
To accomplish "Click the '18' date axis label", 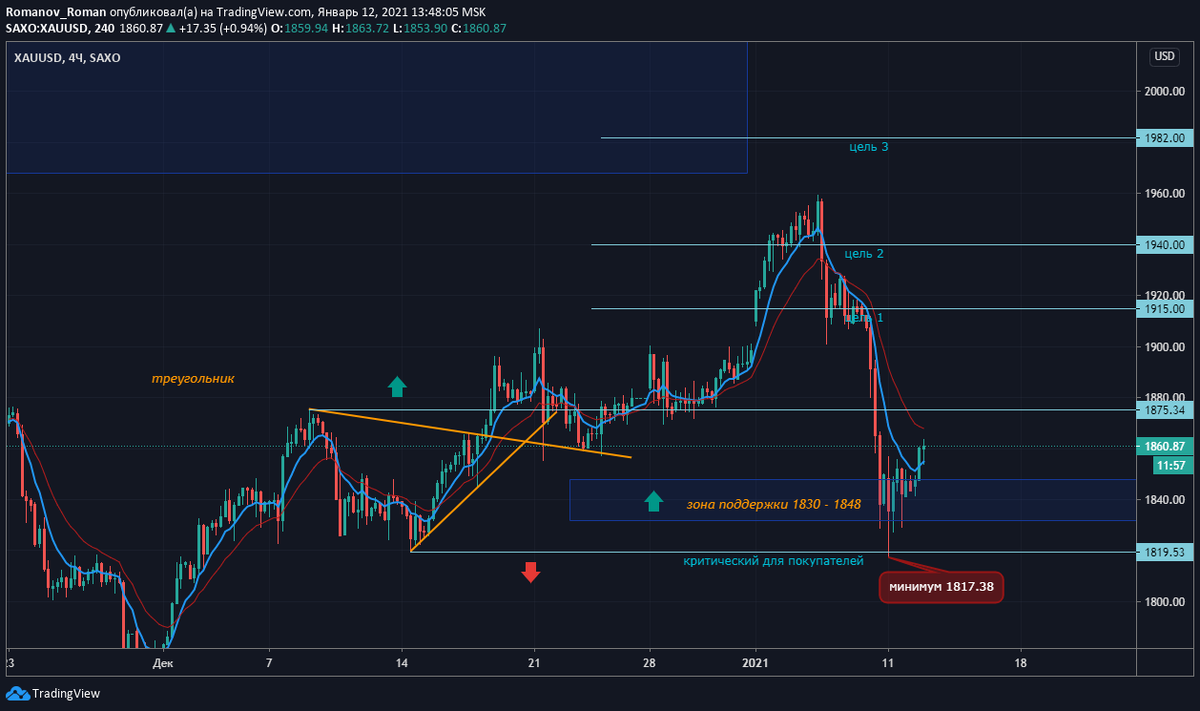I will [x=1020, y=663].
